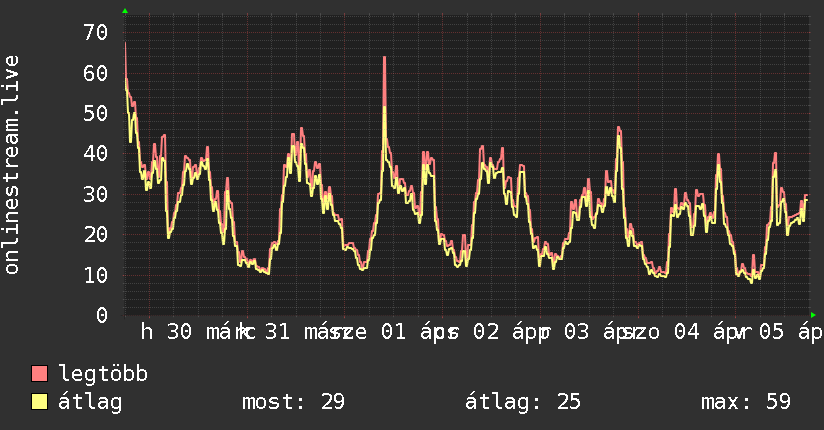The image size is (824, 430).
Task: Click the x-axis date label 04
Action: click(x=687, y=332)
